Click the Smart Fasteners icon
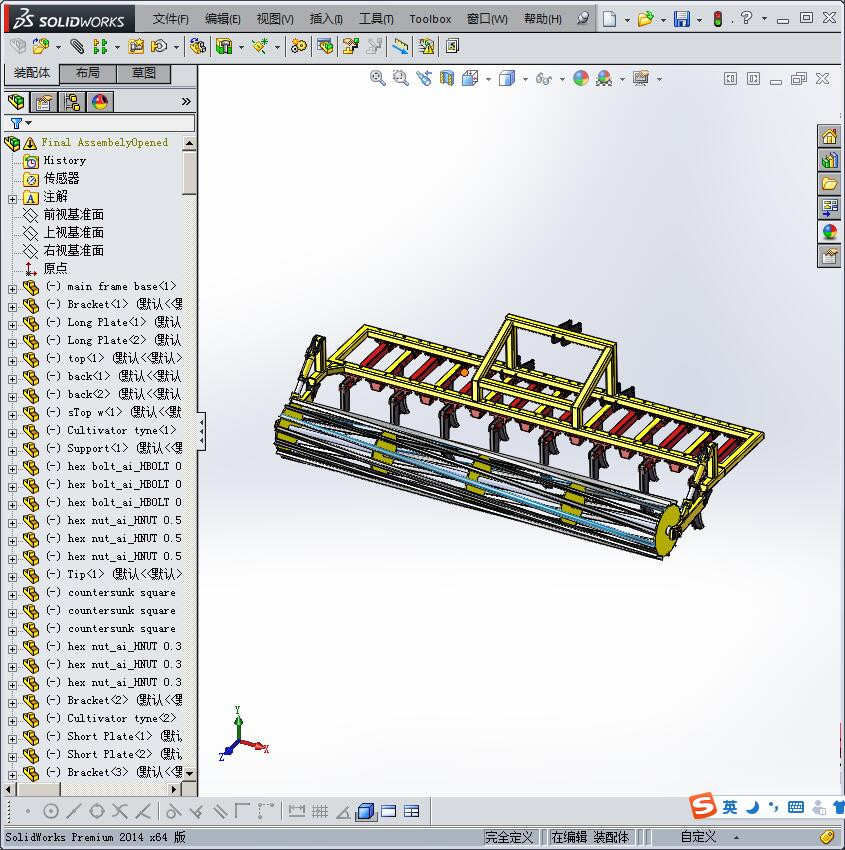The width and height of the screenshot is (845, 850). 136,47
